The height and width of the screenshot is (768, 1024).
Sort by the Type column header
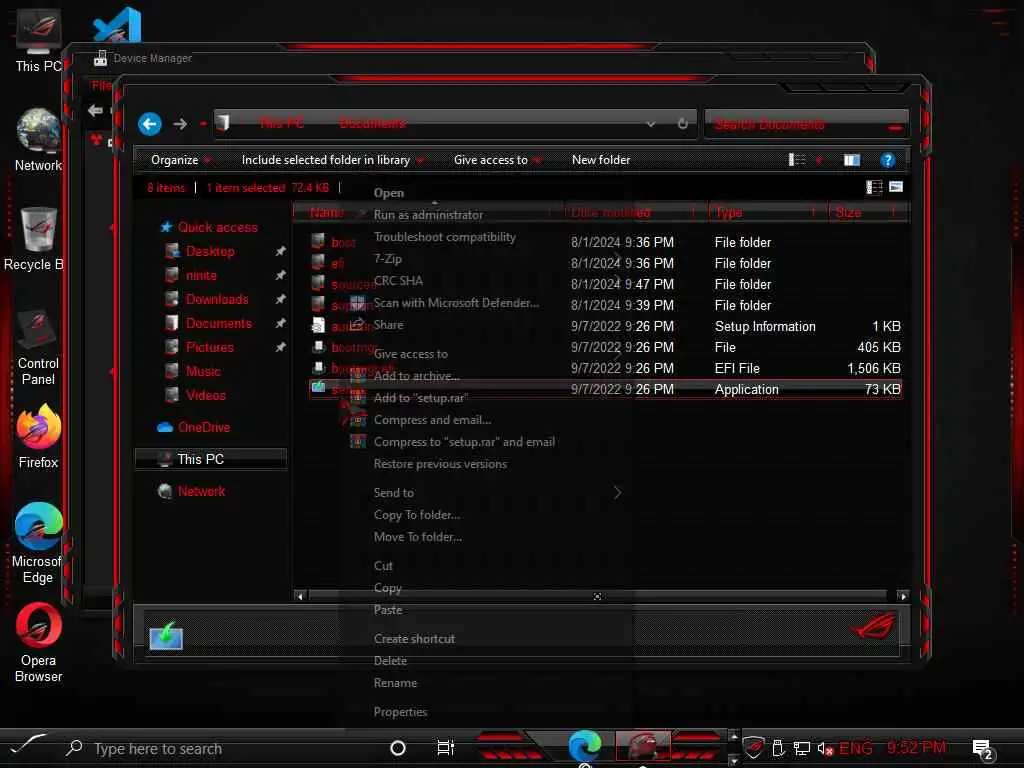point(768,212)
